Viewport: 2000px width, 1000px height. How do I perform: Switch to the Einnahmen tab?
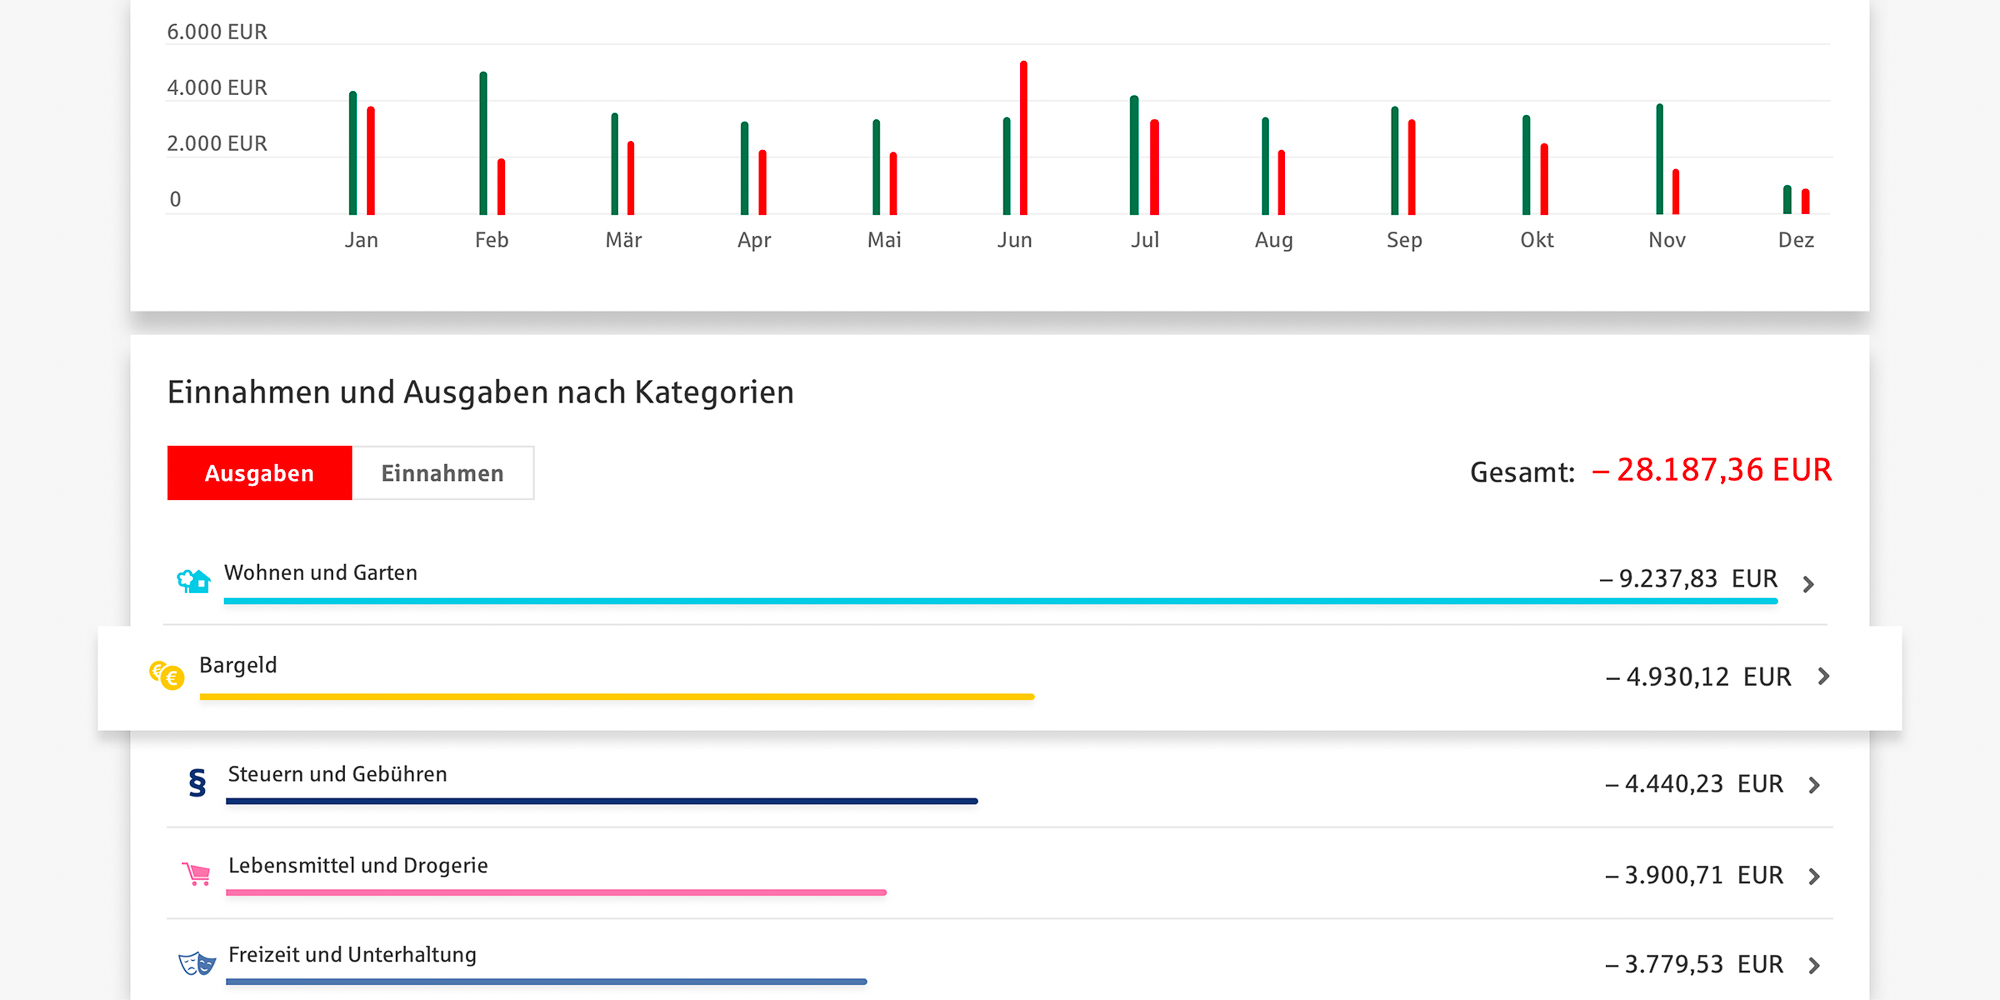[442, 473]
